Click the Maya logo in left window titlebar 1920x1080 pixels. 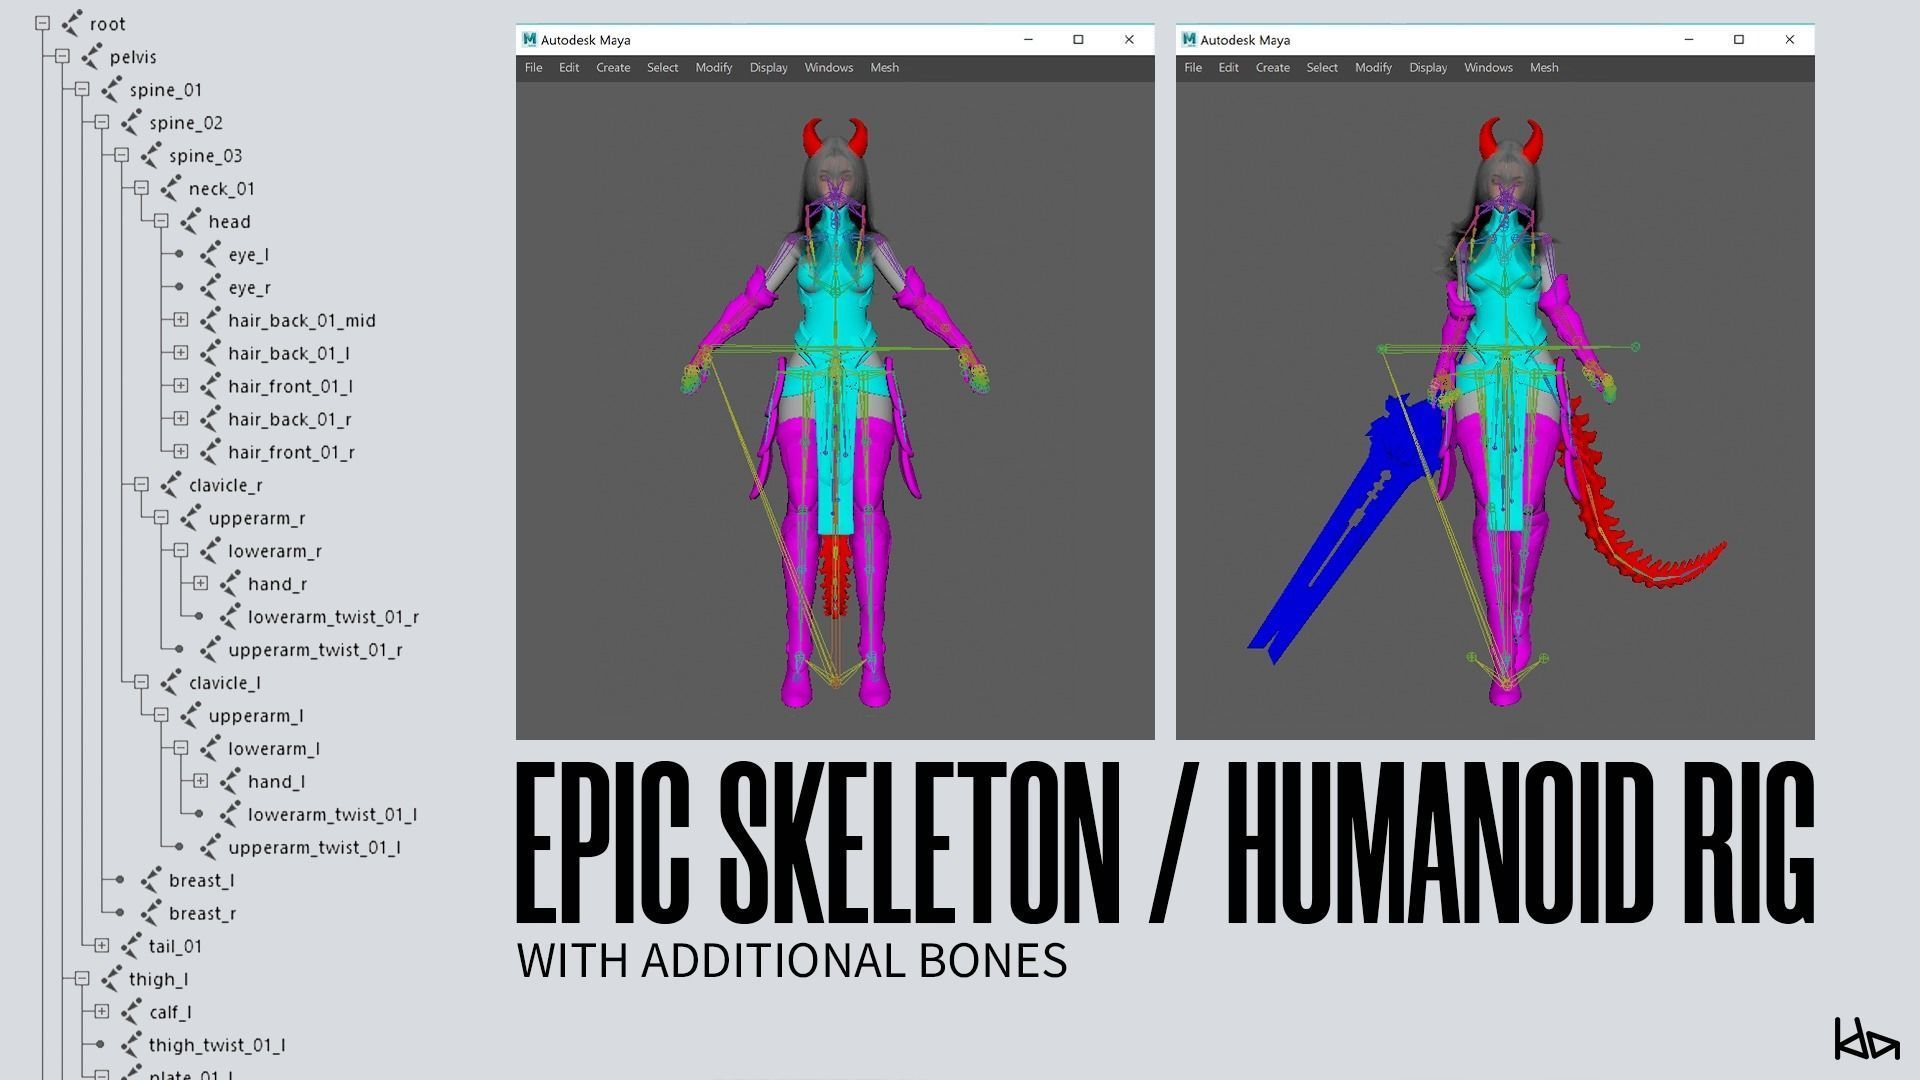[529, 39]
